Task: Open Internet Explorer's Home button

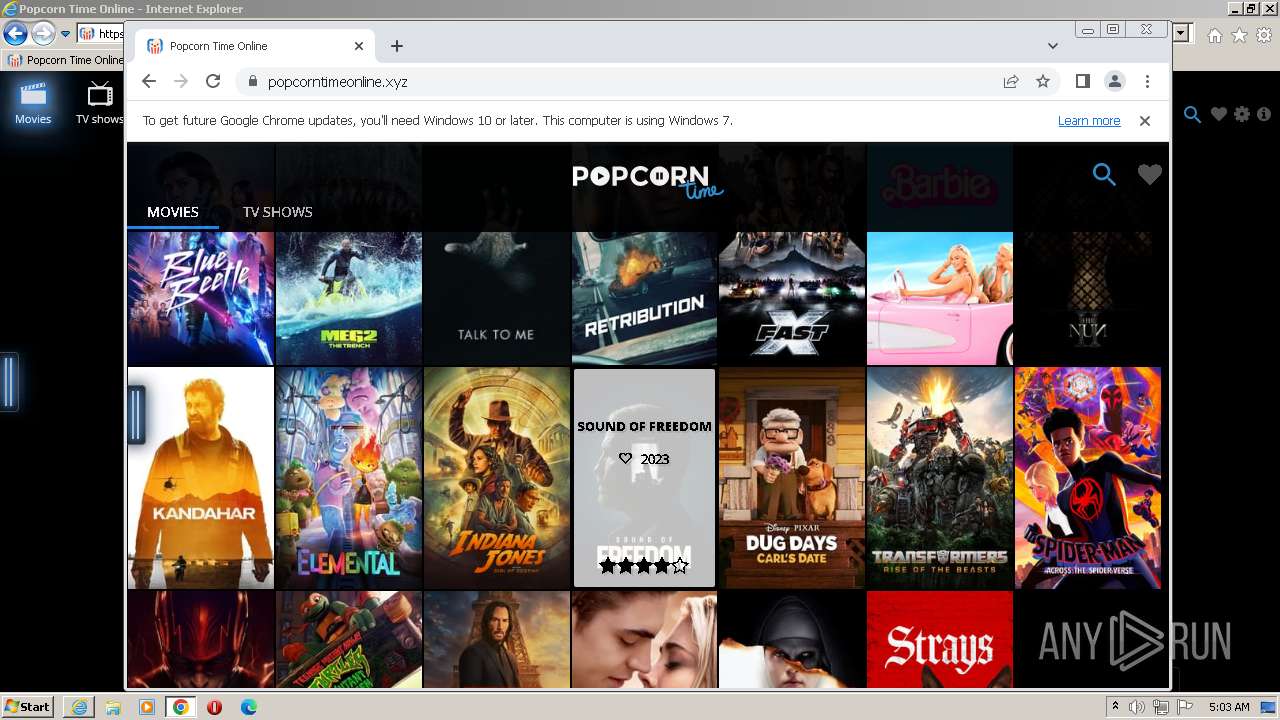Action: 1214,35
